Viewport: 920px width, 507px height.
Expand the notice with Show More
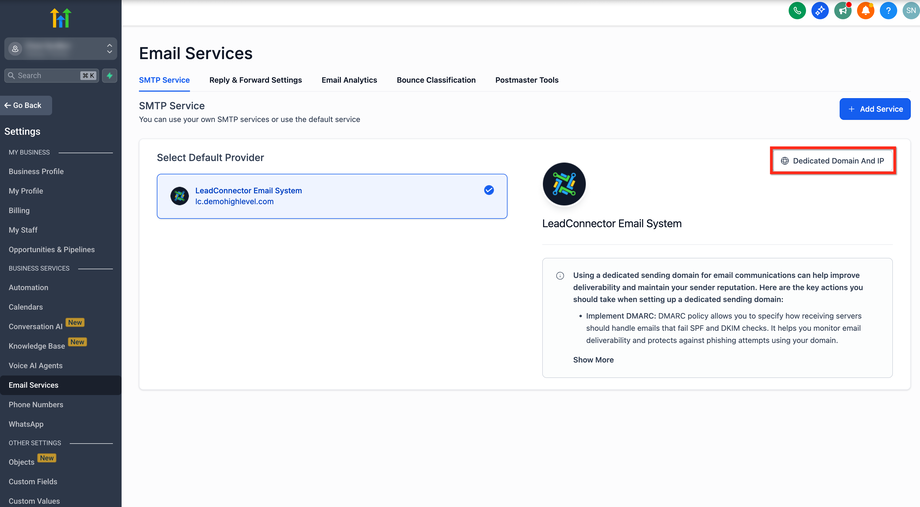(593, 360)
